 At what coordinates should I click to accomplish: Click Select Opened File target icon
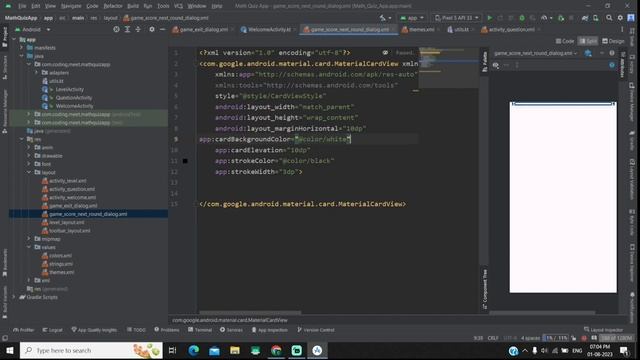point(116,29)
